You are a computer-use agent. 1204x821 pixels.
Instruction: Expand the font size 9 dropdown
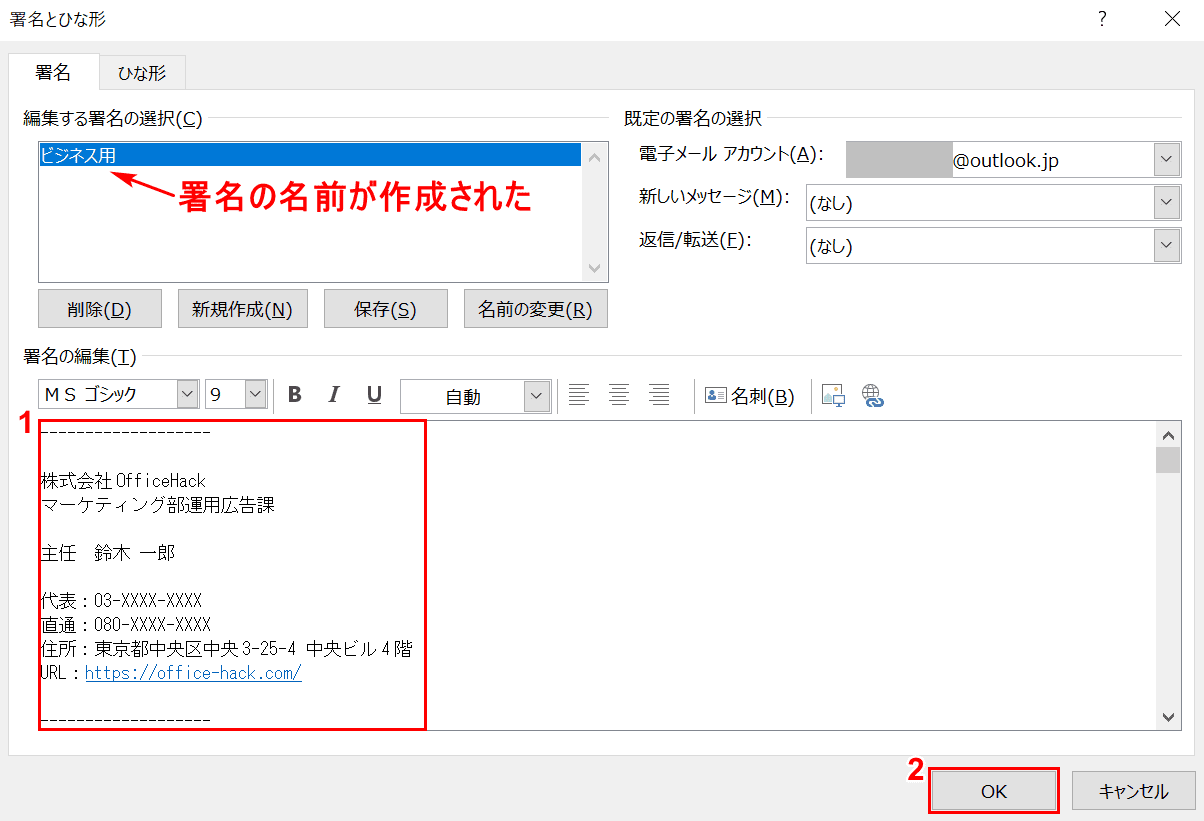255,395
